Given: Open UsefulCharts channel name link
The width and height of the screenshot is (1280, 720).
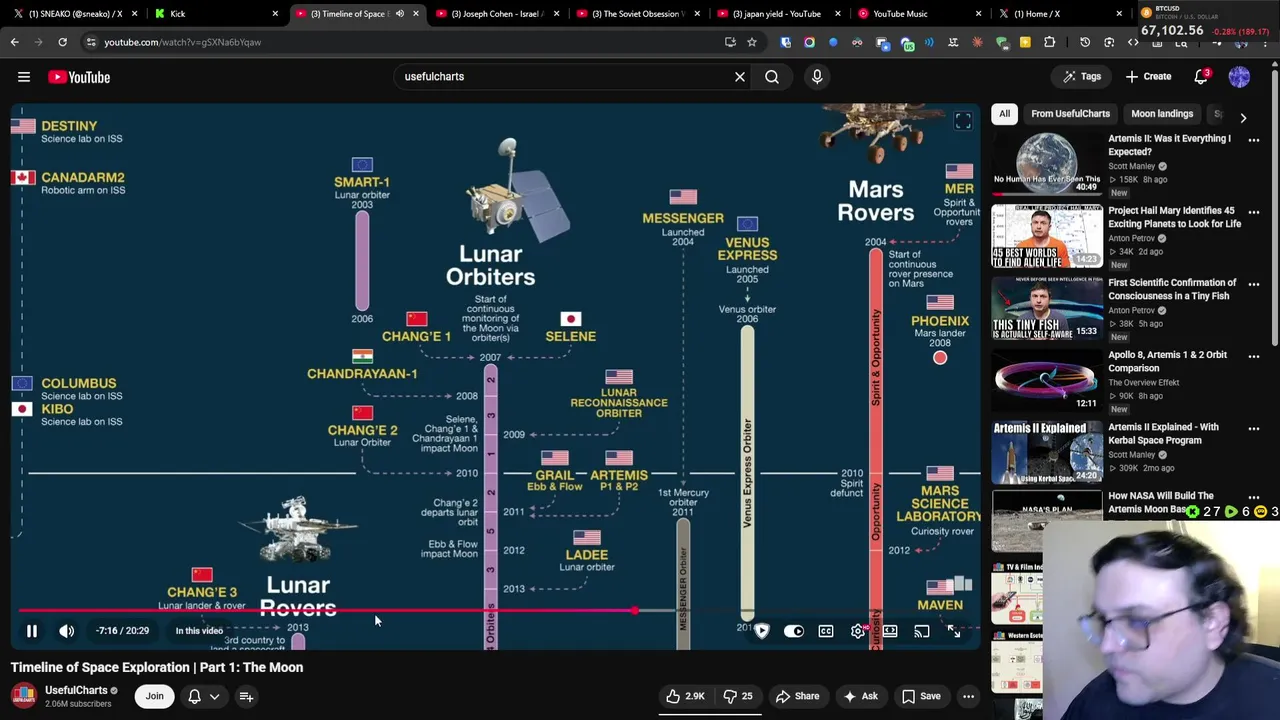Looking at the screenshot, I should click(76, 690).
